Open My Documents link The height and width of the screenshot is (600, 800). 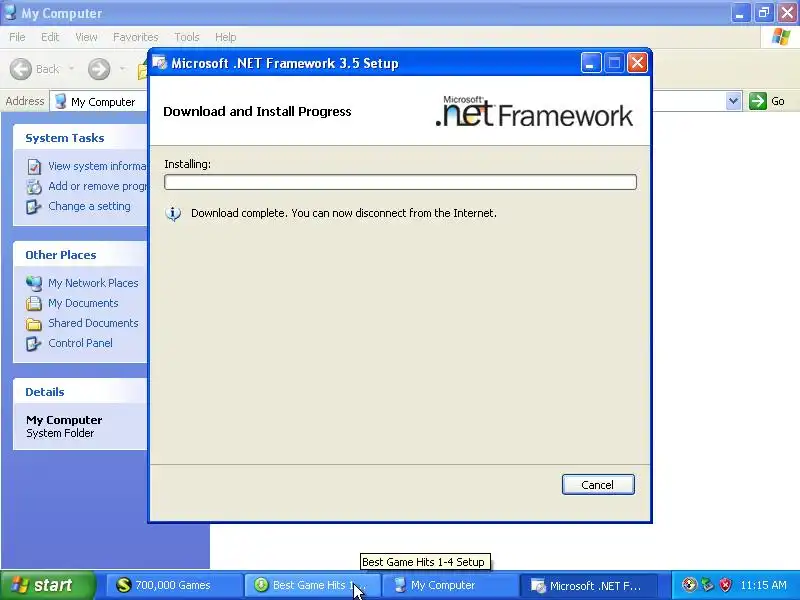tap(83, 303)
